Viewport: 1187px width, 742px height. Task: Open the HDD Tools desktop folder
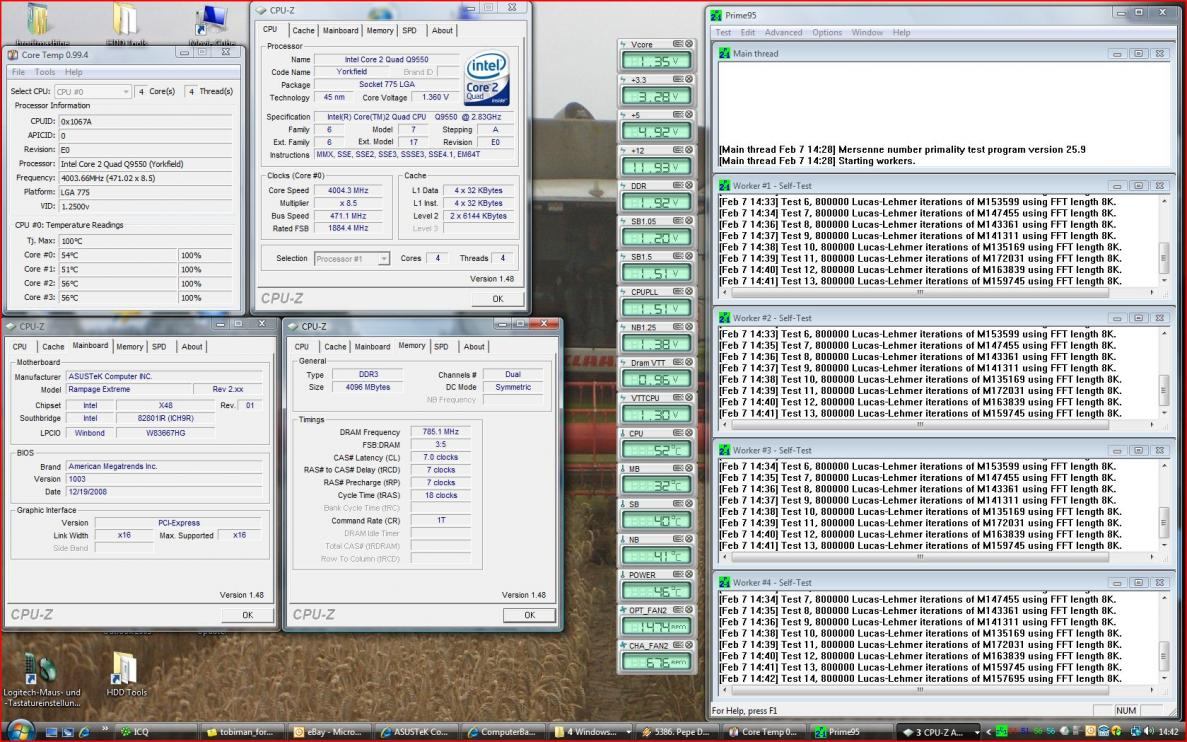pyautogui.click(x=126, y=675)
